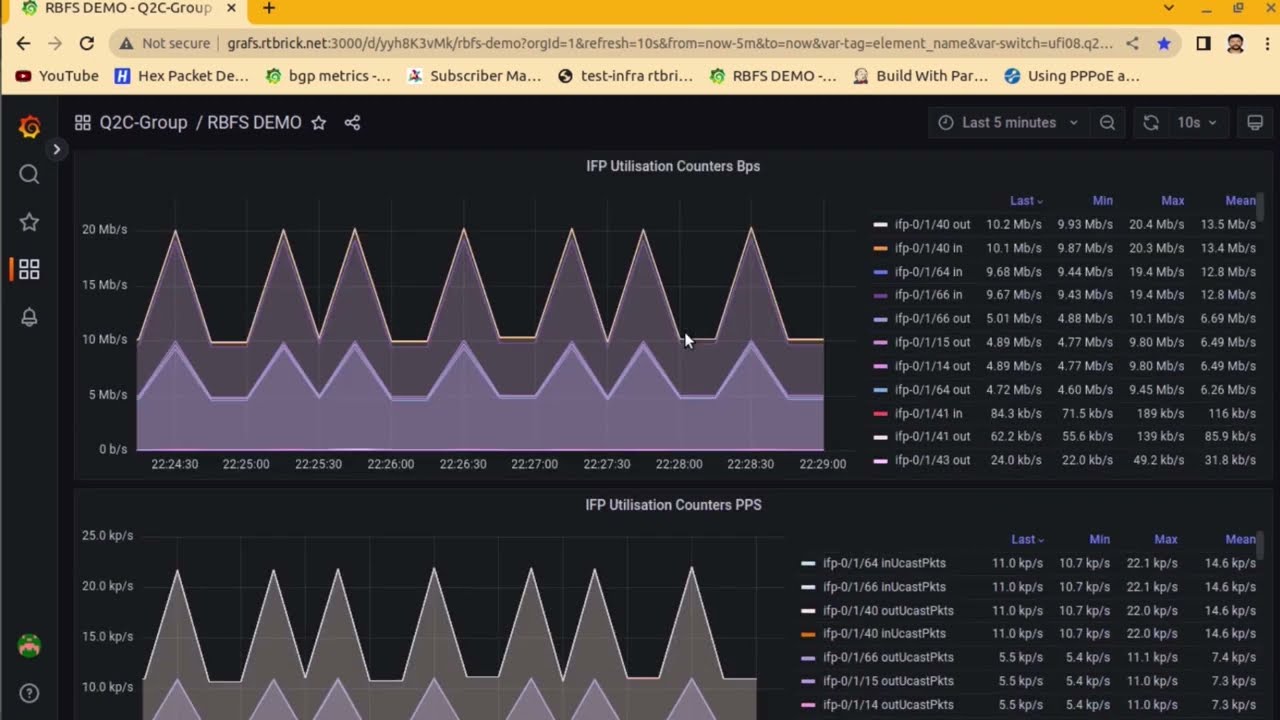This screenshot has height=720, width=1280.
Task: Open the Dashboards grid icon in sidebar
Action: (29, 269)
